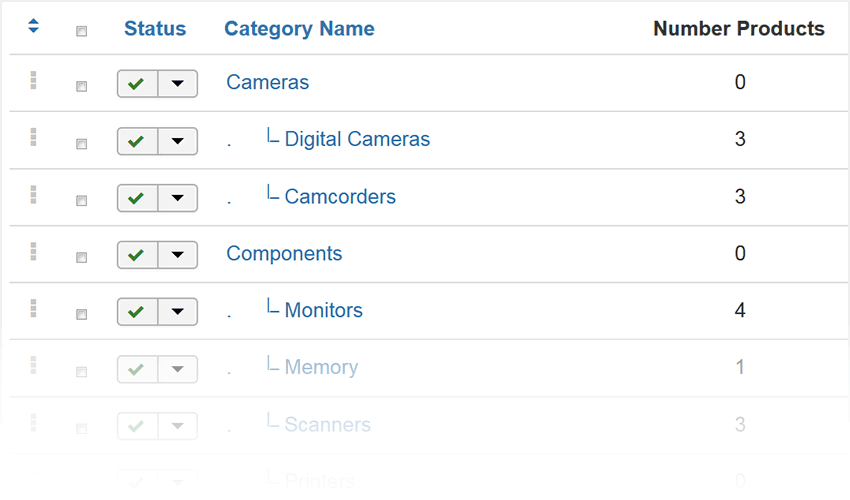850x500 pixels.
Task: Unpublish Camcorders via its green checkmark button
Action: pos(137,198)
